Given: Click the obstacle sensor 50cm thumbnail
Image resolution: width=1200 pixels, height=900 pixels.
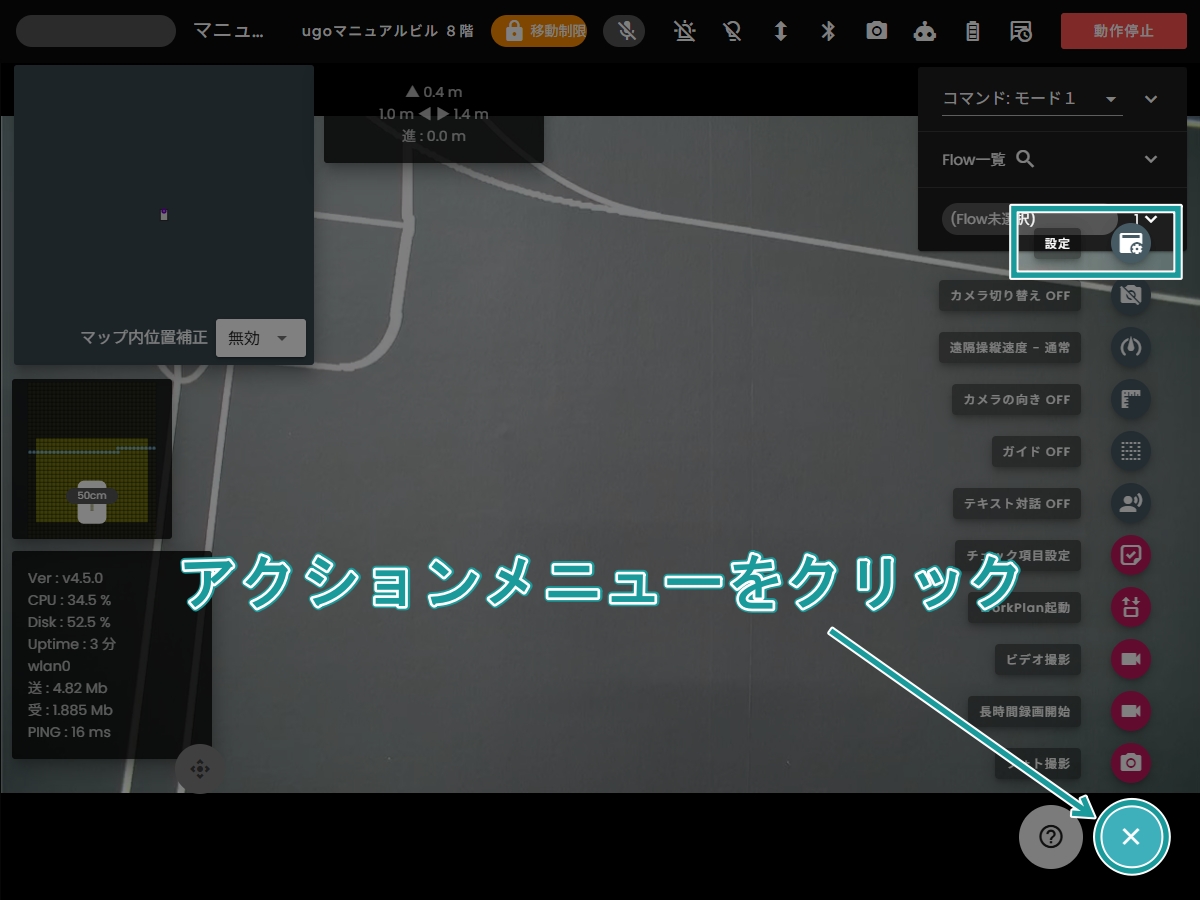Looking at the screenshot, I should (92, 459).
